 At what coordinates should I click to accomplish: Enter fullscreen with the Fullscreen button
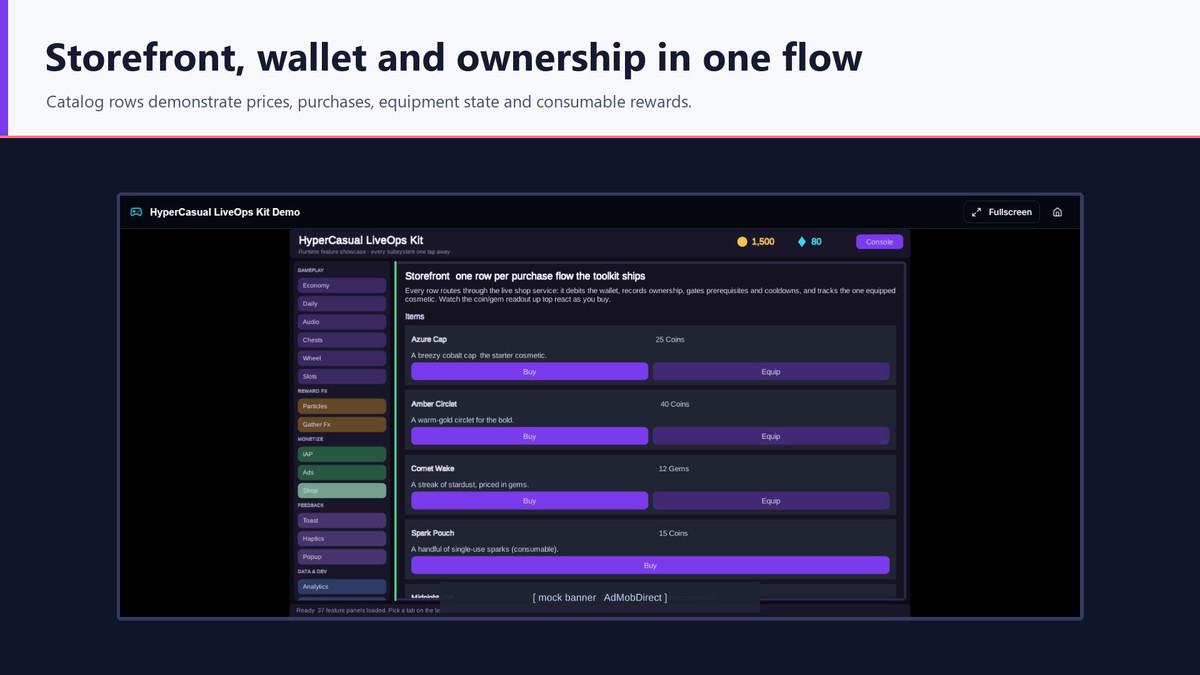point(1002,212)
